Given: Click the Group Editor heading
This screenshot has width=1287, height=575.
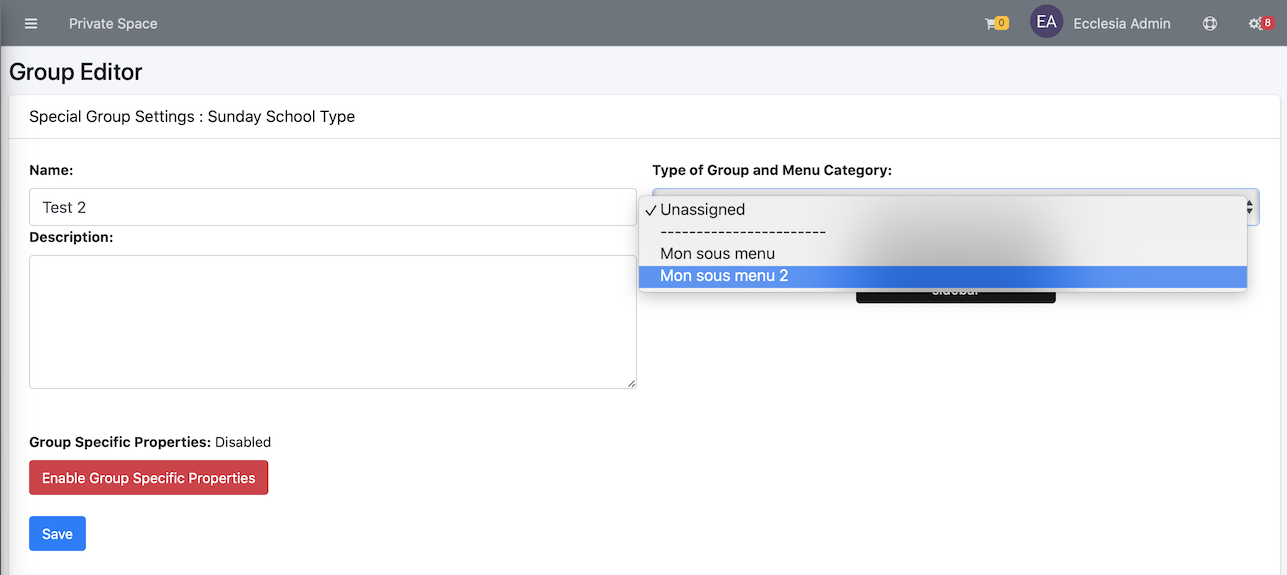Looking at the screenshot, I should tap(76, 72).
